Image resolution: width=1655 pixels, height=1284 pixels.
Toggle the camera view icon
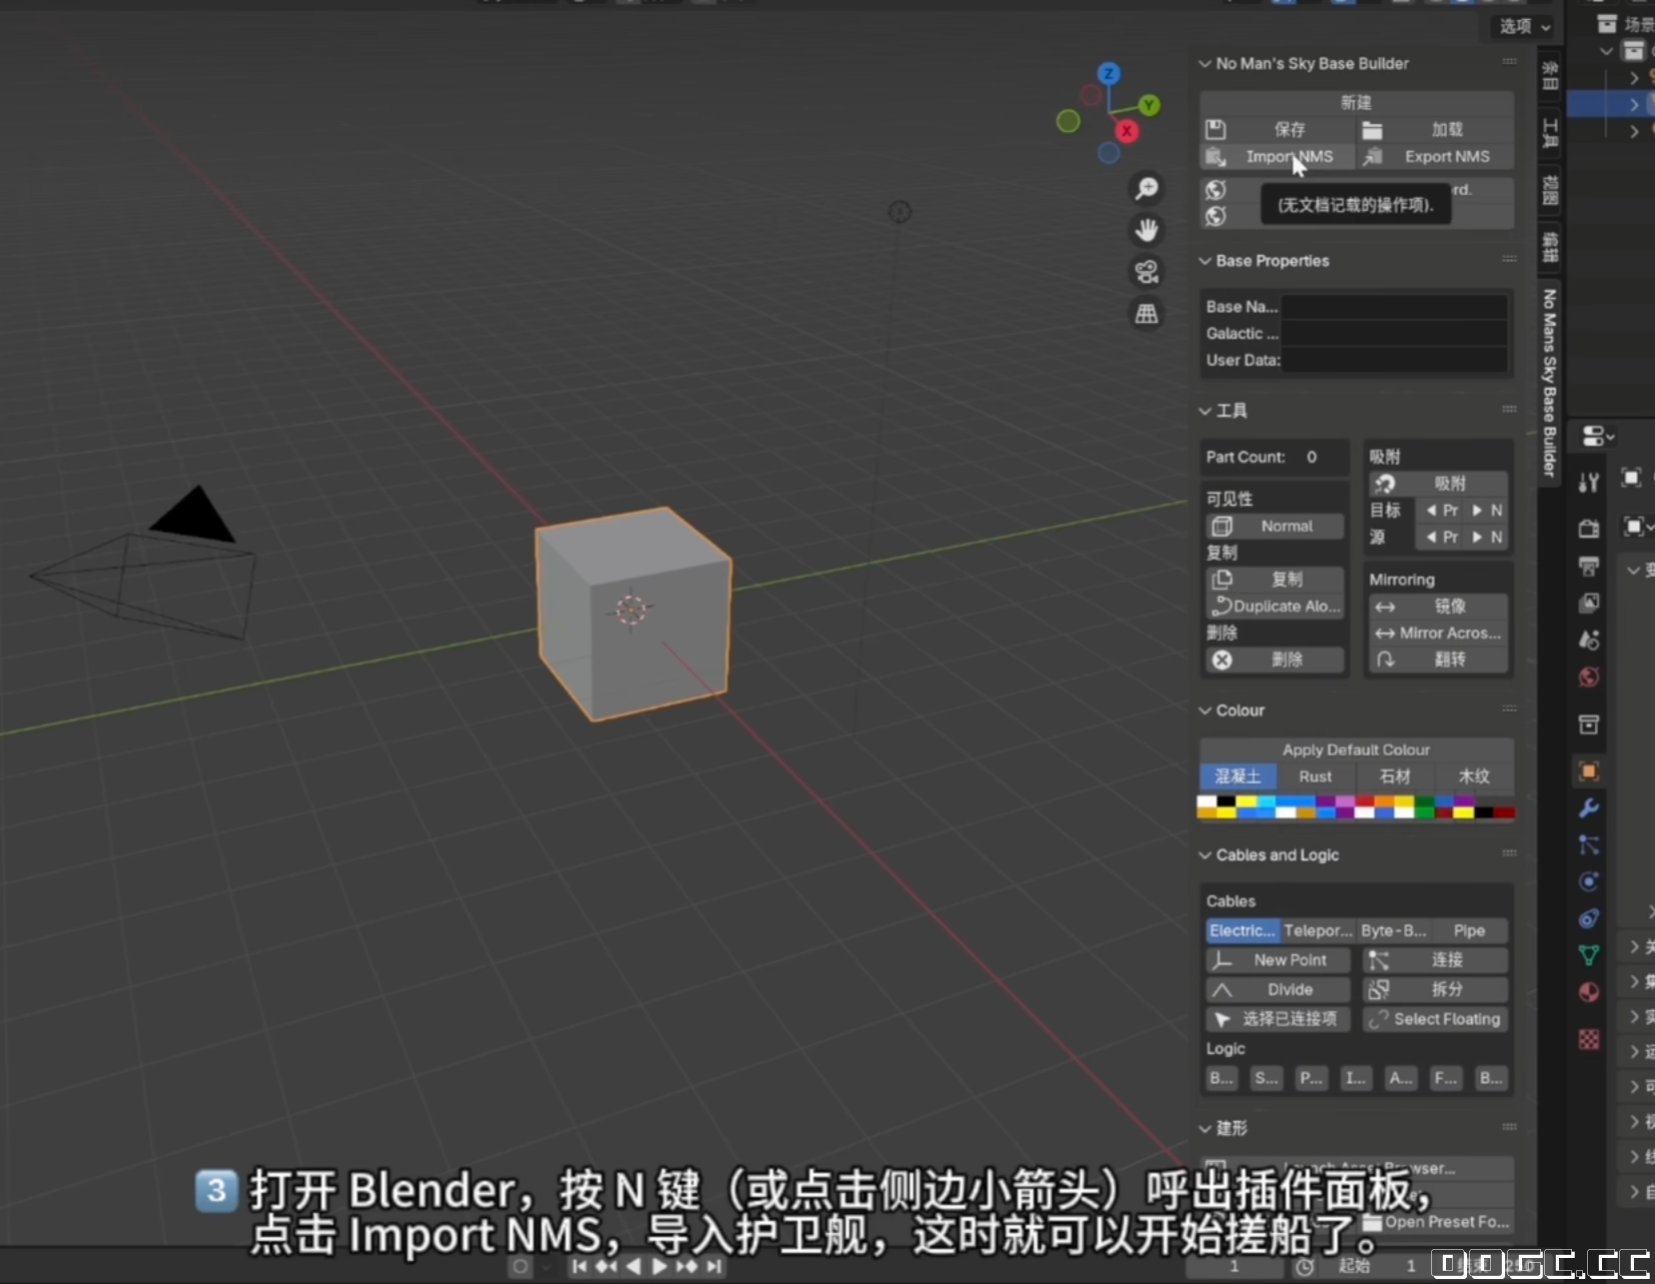coord(1147,272)
